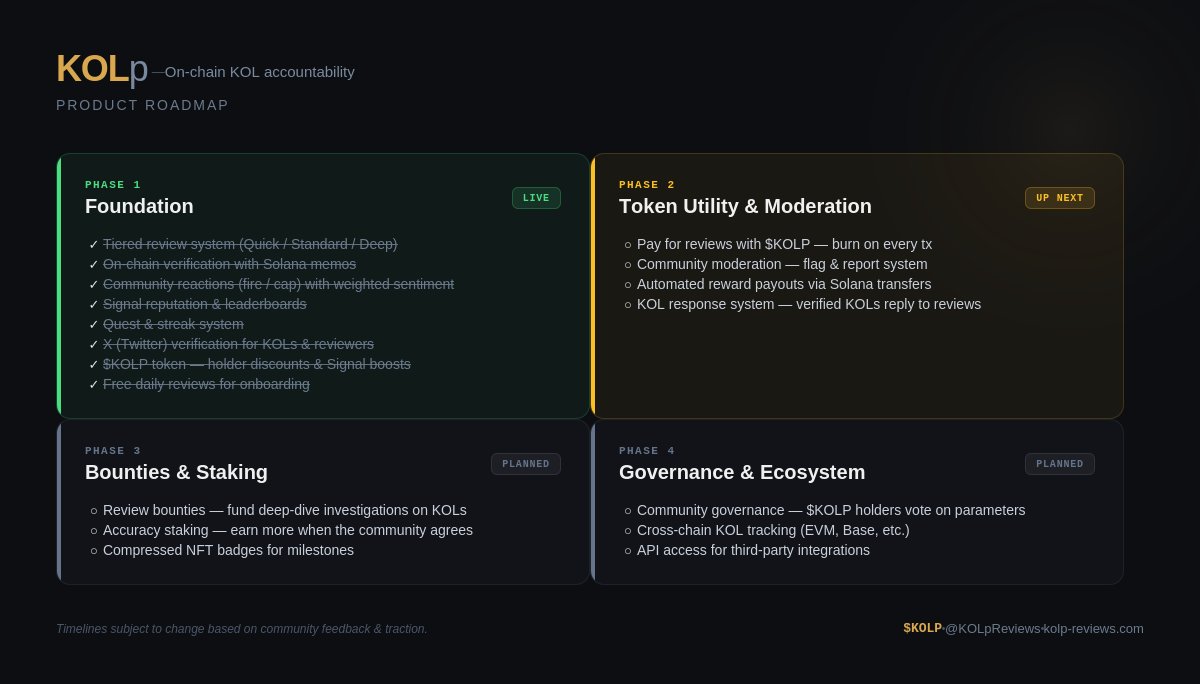Click 'Community moderation — flag & report system'
This screenshot has width=1200, height=684.
tap(782, 264)
